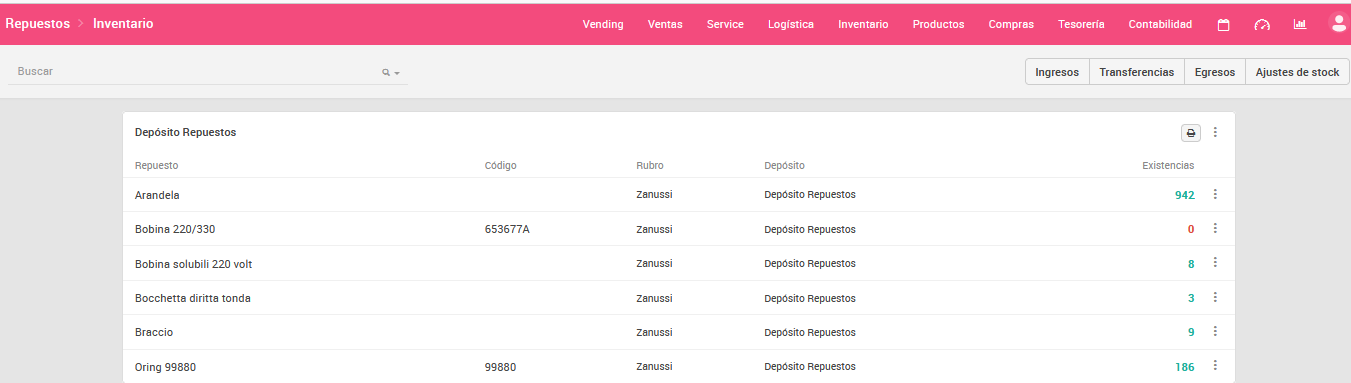Image resolution: width=1351 pixels, height=383 pixels.
Task: Navigate to Repuestos breadcrumb link
Action: tap(38, 23)
